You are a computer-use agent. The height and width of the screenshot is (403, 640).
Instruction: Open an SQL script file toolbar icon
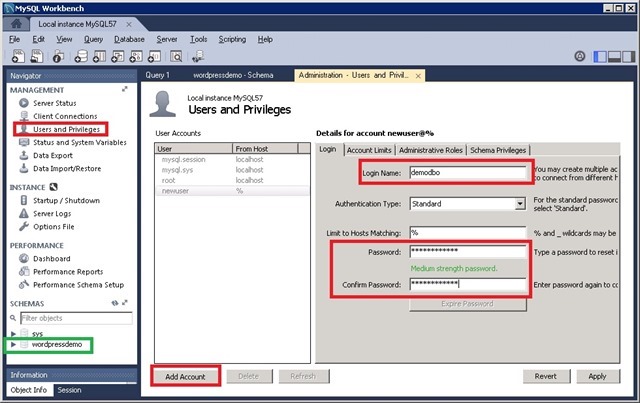(37, 56)
